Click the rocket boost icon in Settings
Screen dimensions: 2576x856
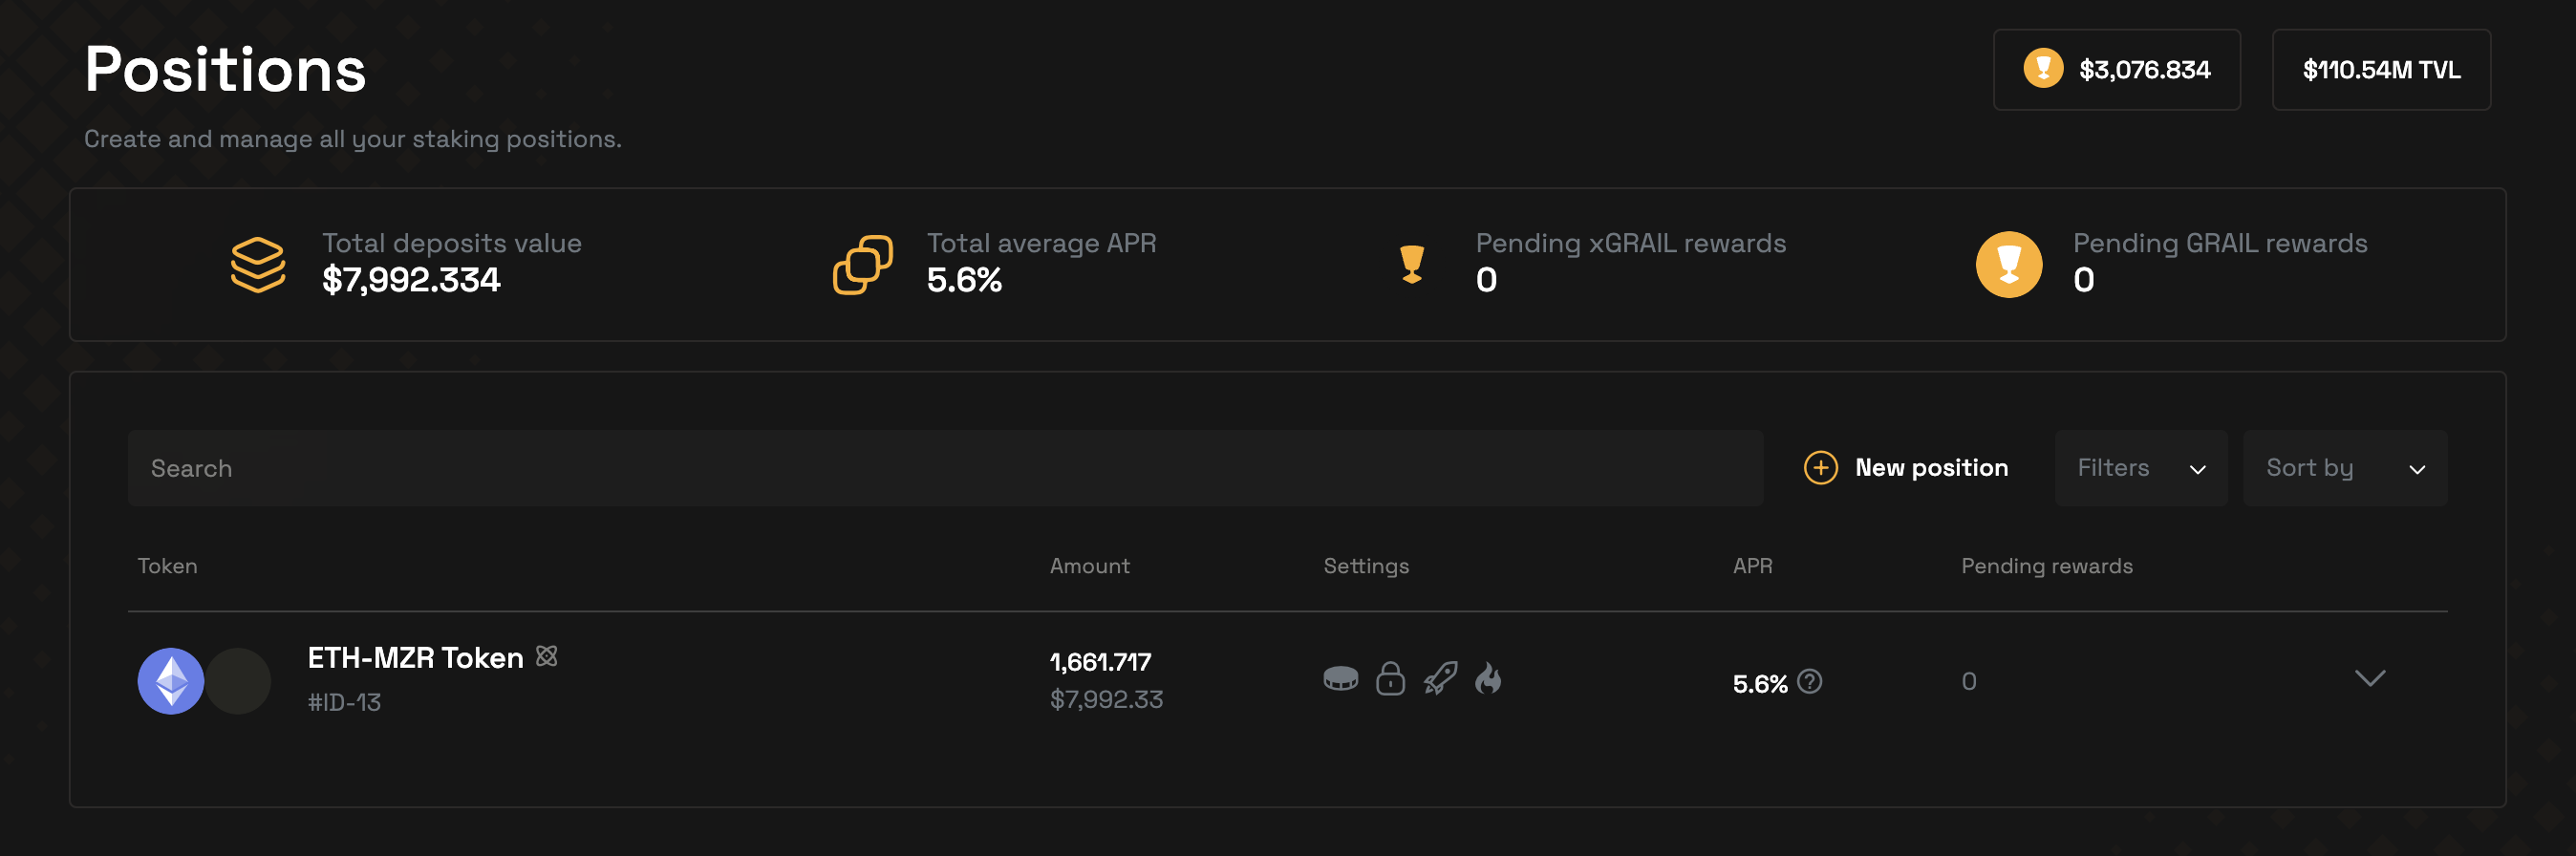pos(1440,679)
